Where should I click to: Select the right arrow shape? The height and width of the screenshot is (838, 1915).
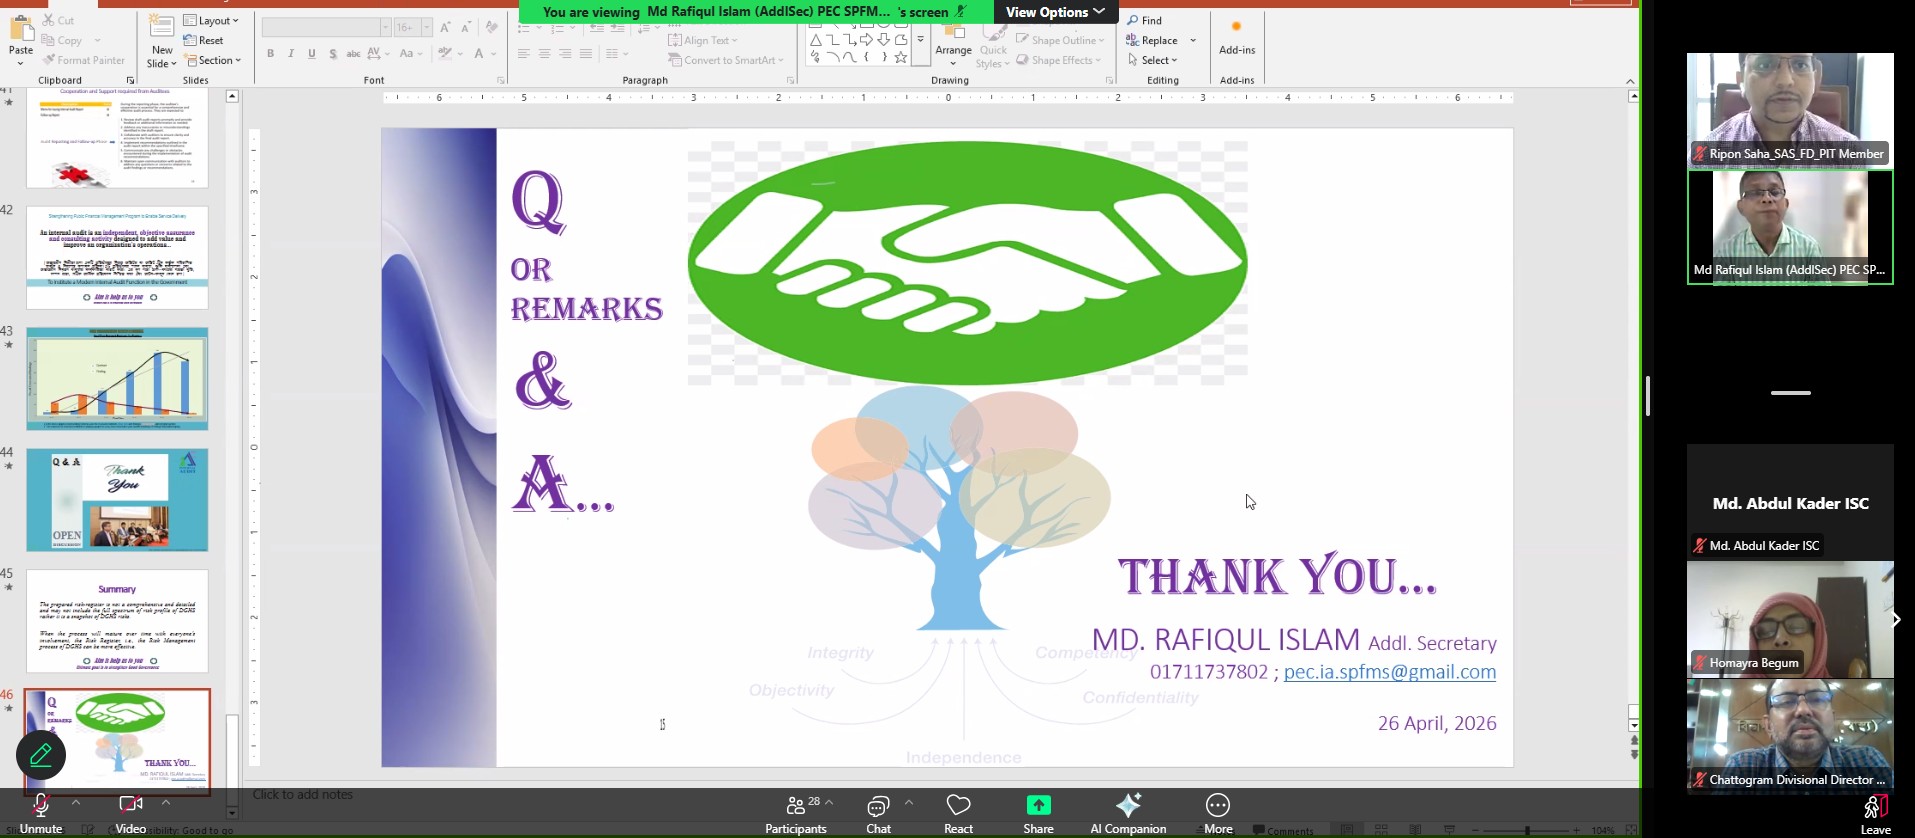pos(867,40)
